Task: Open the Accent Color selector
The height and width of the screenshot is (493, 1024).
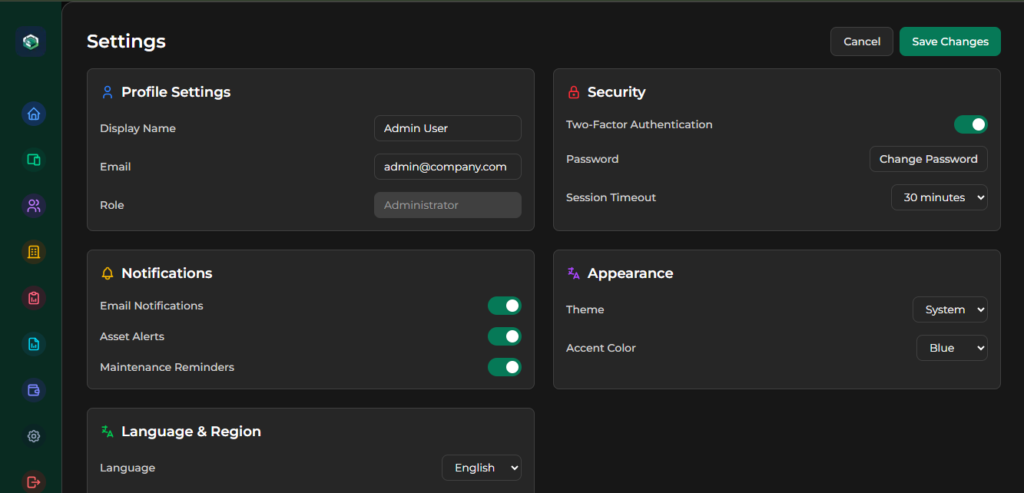Action: 951,348
